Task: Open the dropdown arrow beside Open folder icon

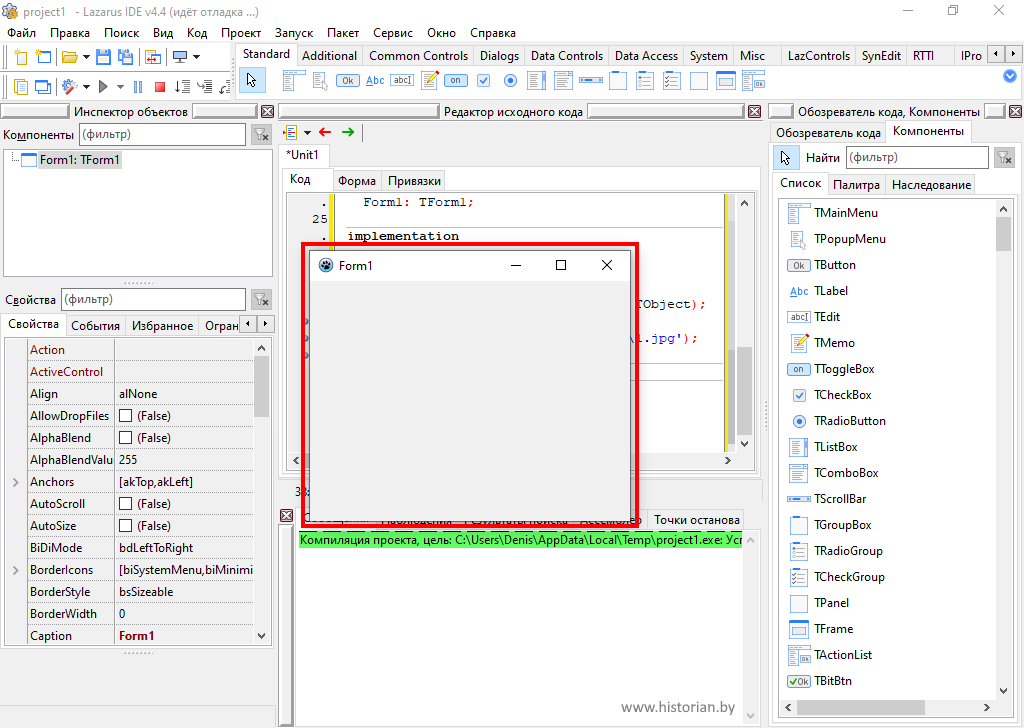Action: (x=86, y=57)
